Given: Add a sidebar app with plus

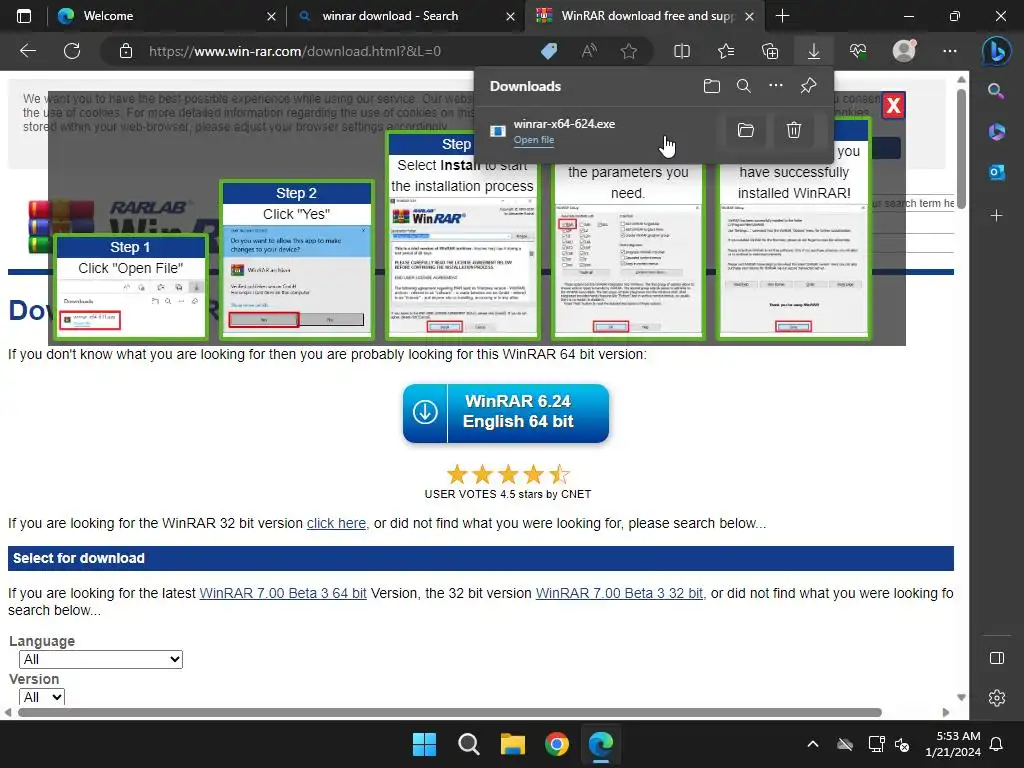Looking at the screenshot, I should (x=996, y=215).
